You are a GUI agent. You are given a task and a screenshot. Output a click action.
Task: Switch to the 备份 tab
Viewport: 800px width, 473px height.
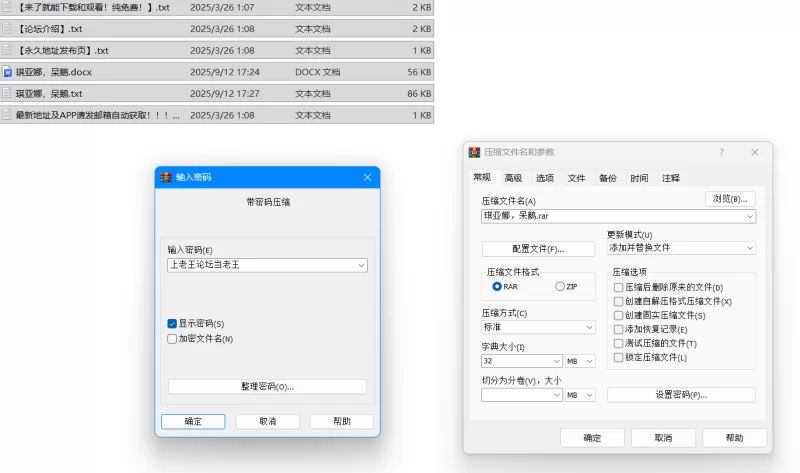608,178
